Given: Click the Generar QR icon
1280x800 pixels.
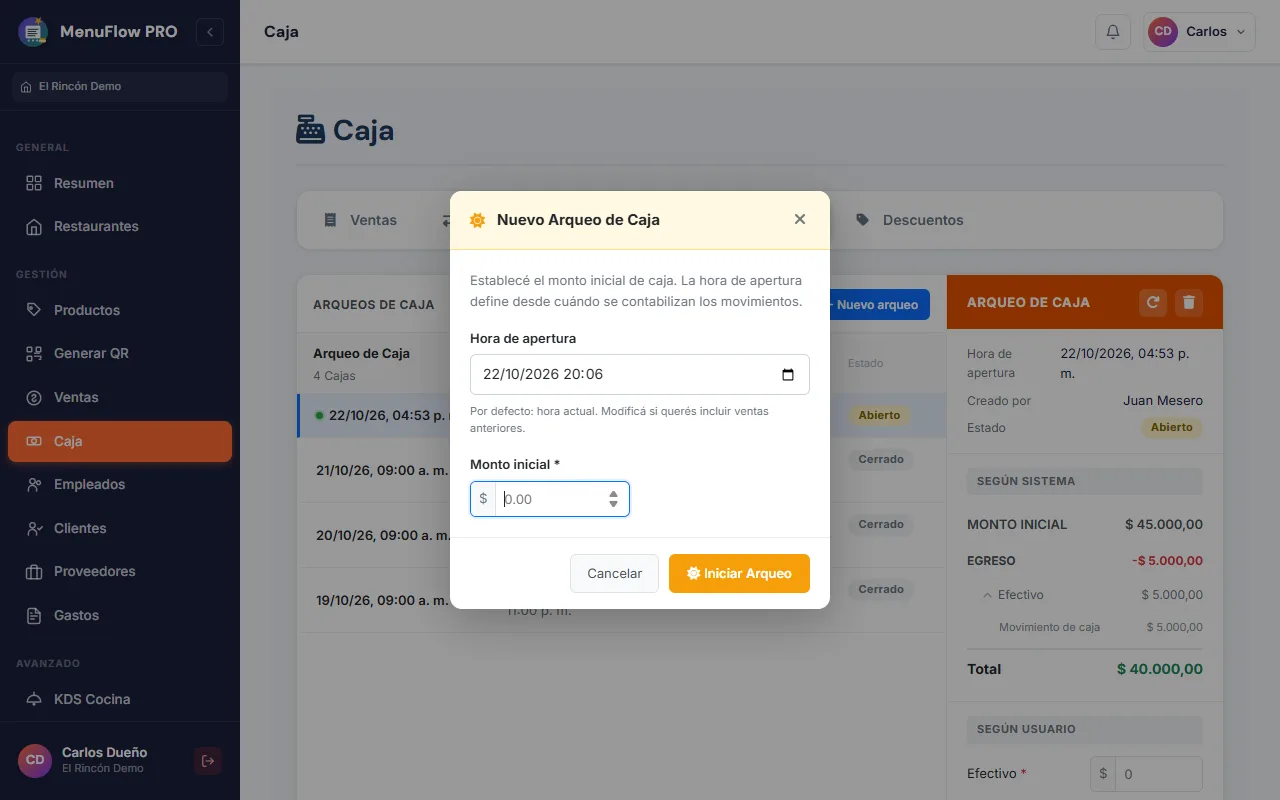Looking at the screenshot, I should 34,354.
